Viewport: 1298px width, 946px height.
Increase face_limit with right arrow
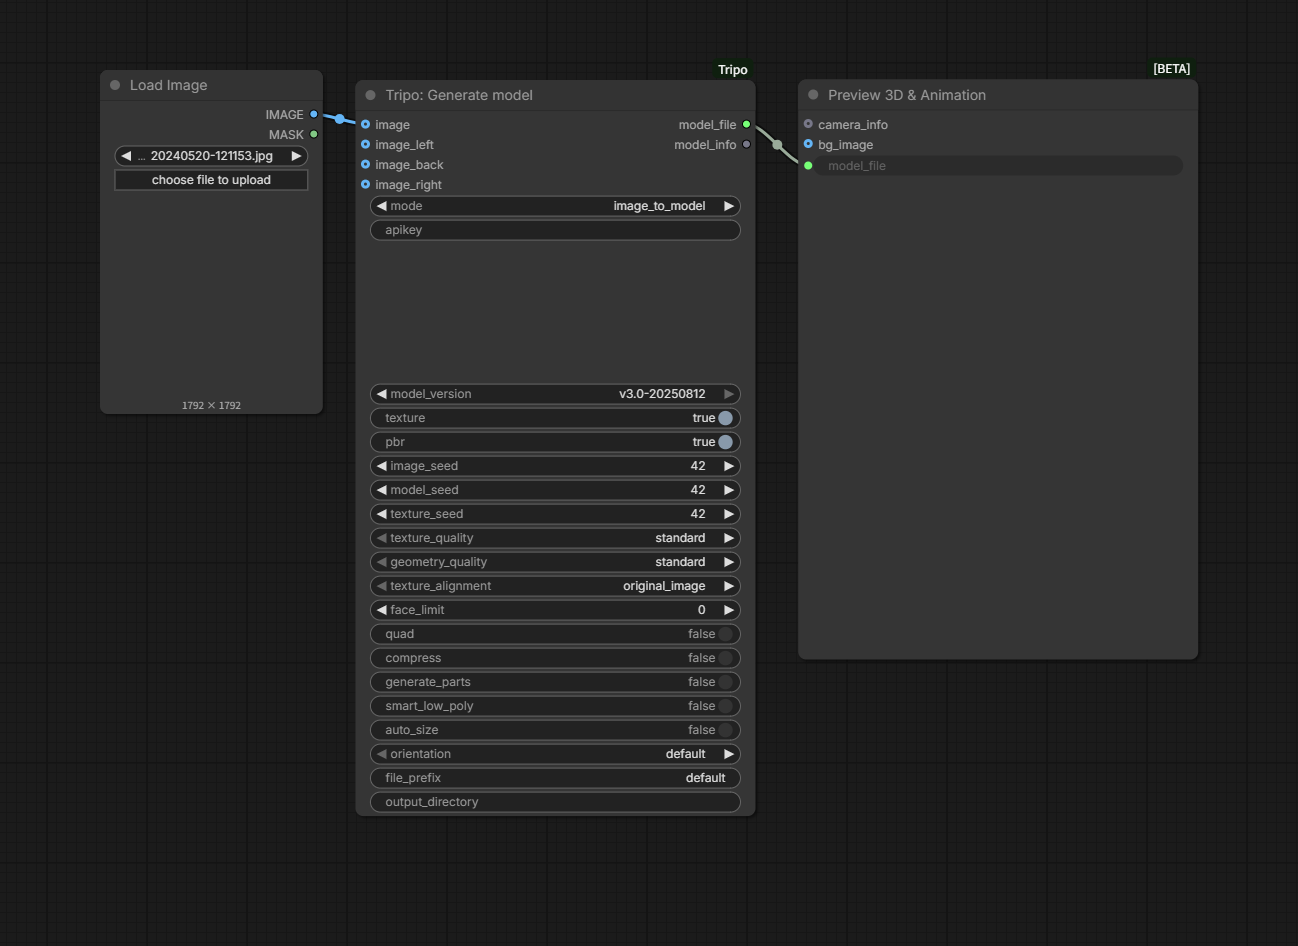pyautogui.click(x=729, y=610)
